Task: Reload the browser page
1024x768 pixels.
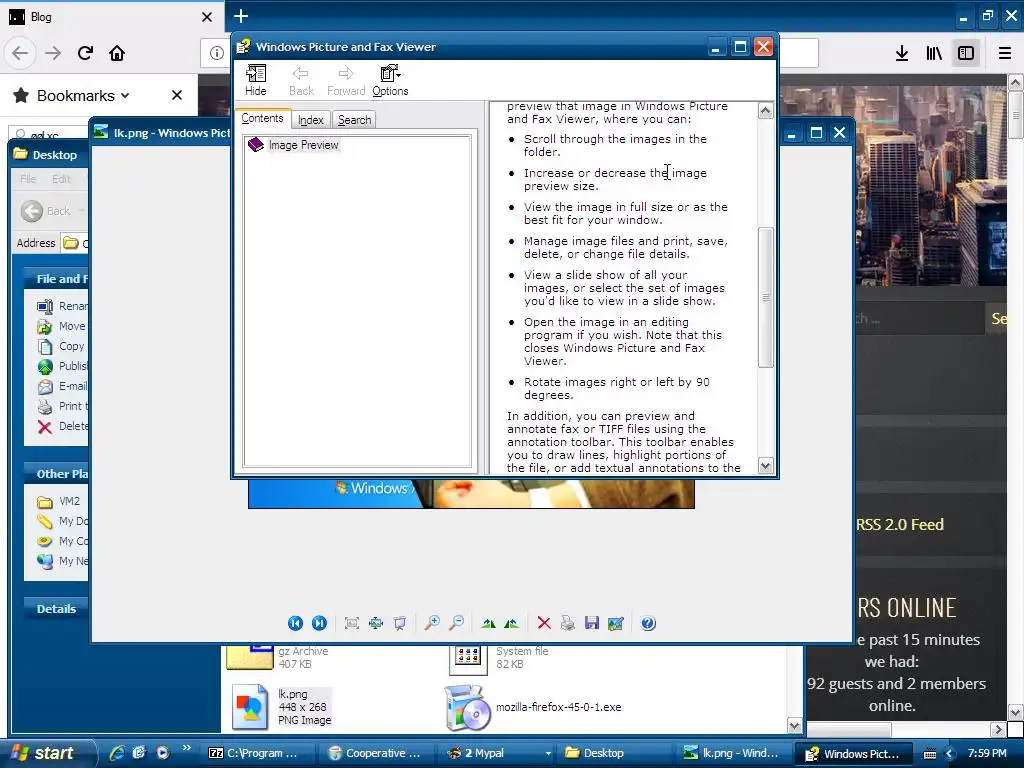Action: 85,53
